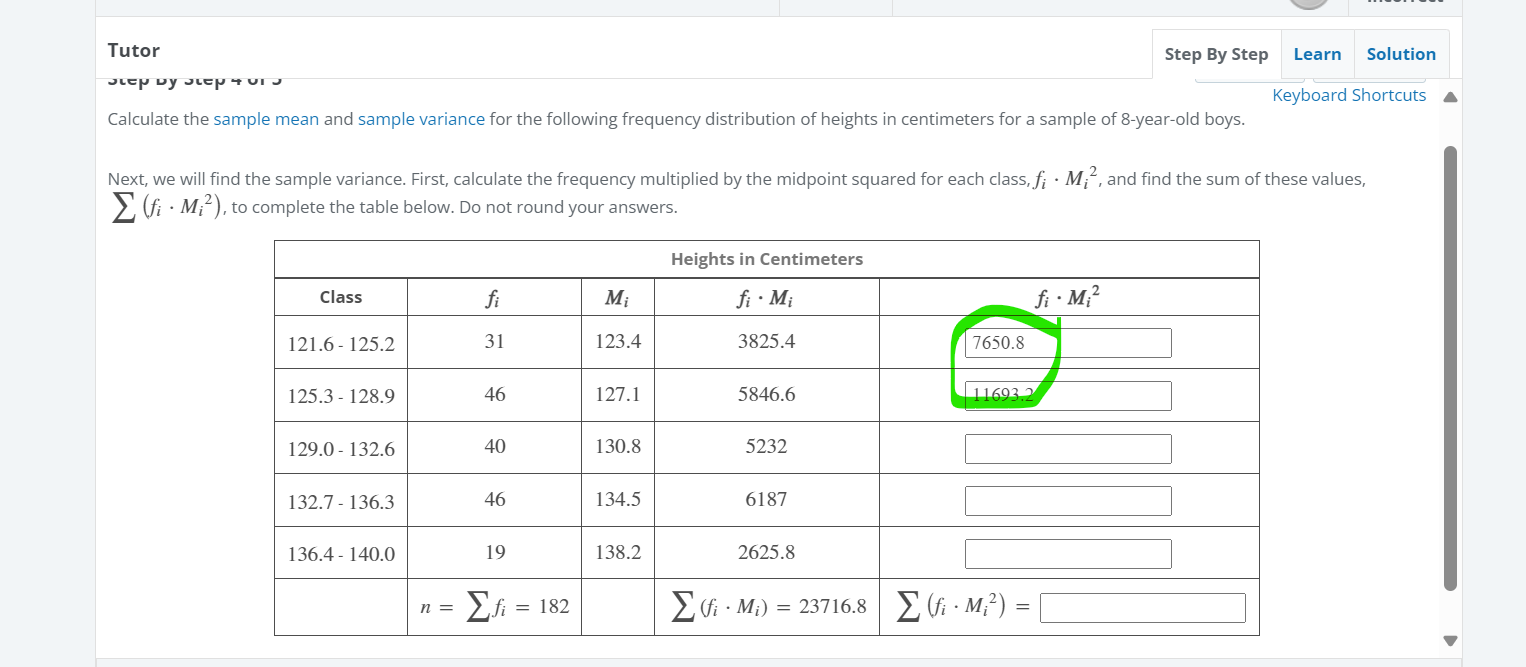1526x667 pixels.
Task: Click the empty input for class 132.7 - 136.3
Action: pos(1067,500)
